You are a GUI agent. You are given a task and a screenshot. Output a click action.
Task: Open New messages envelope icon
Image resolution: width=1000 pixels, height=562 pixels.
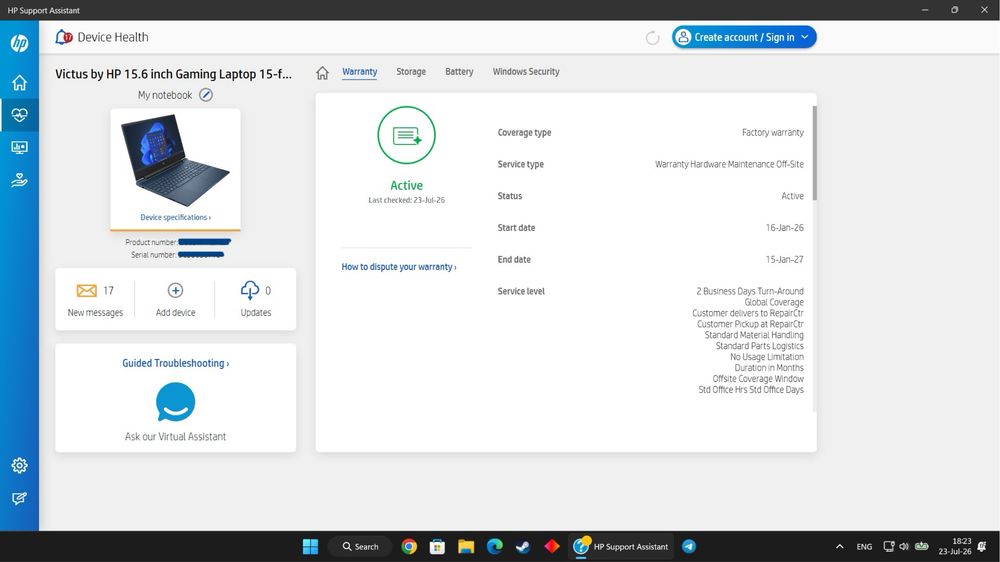coord(87,291)
